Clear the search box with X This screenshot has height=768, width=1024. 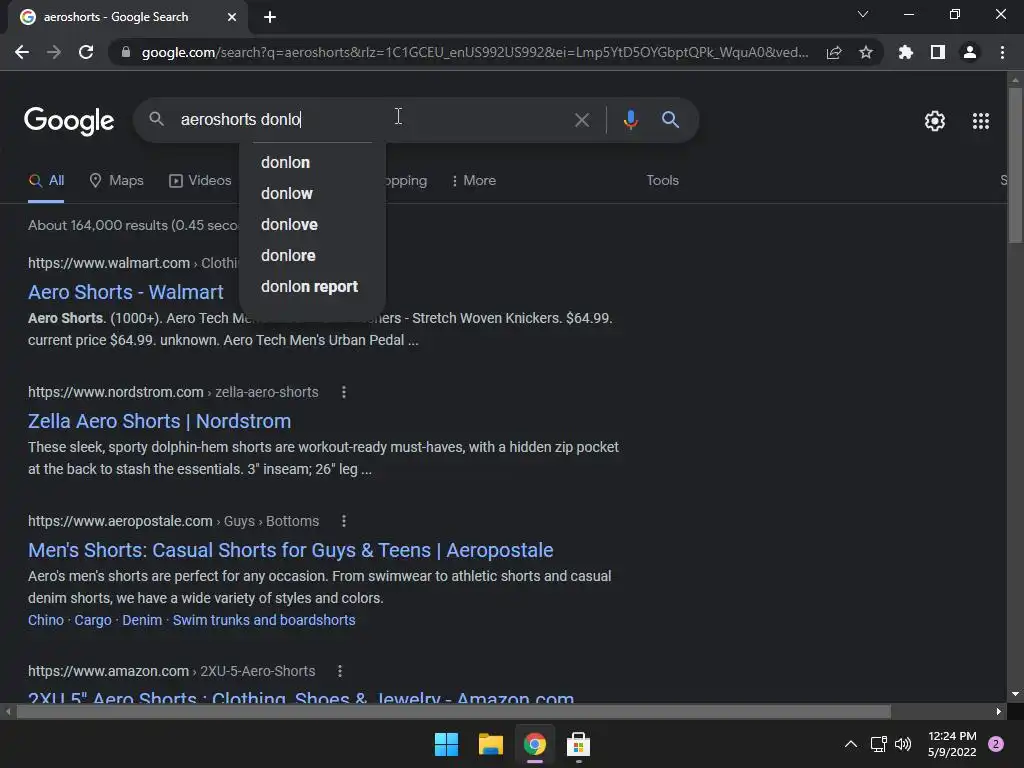pyautogui.click(x=581, y=120)
